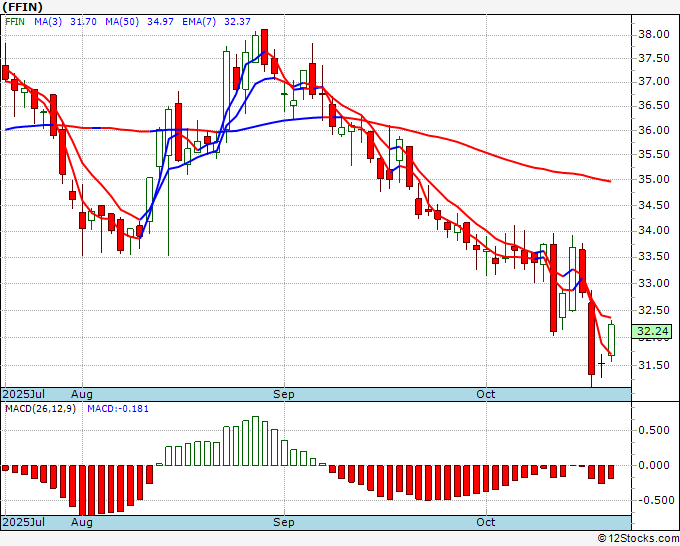Click the MA(3) value 31.70
This screenshot has width=680, height=546.
83,22
